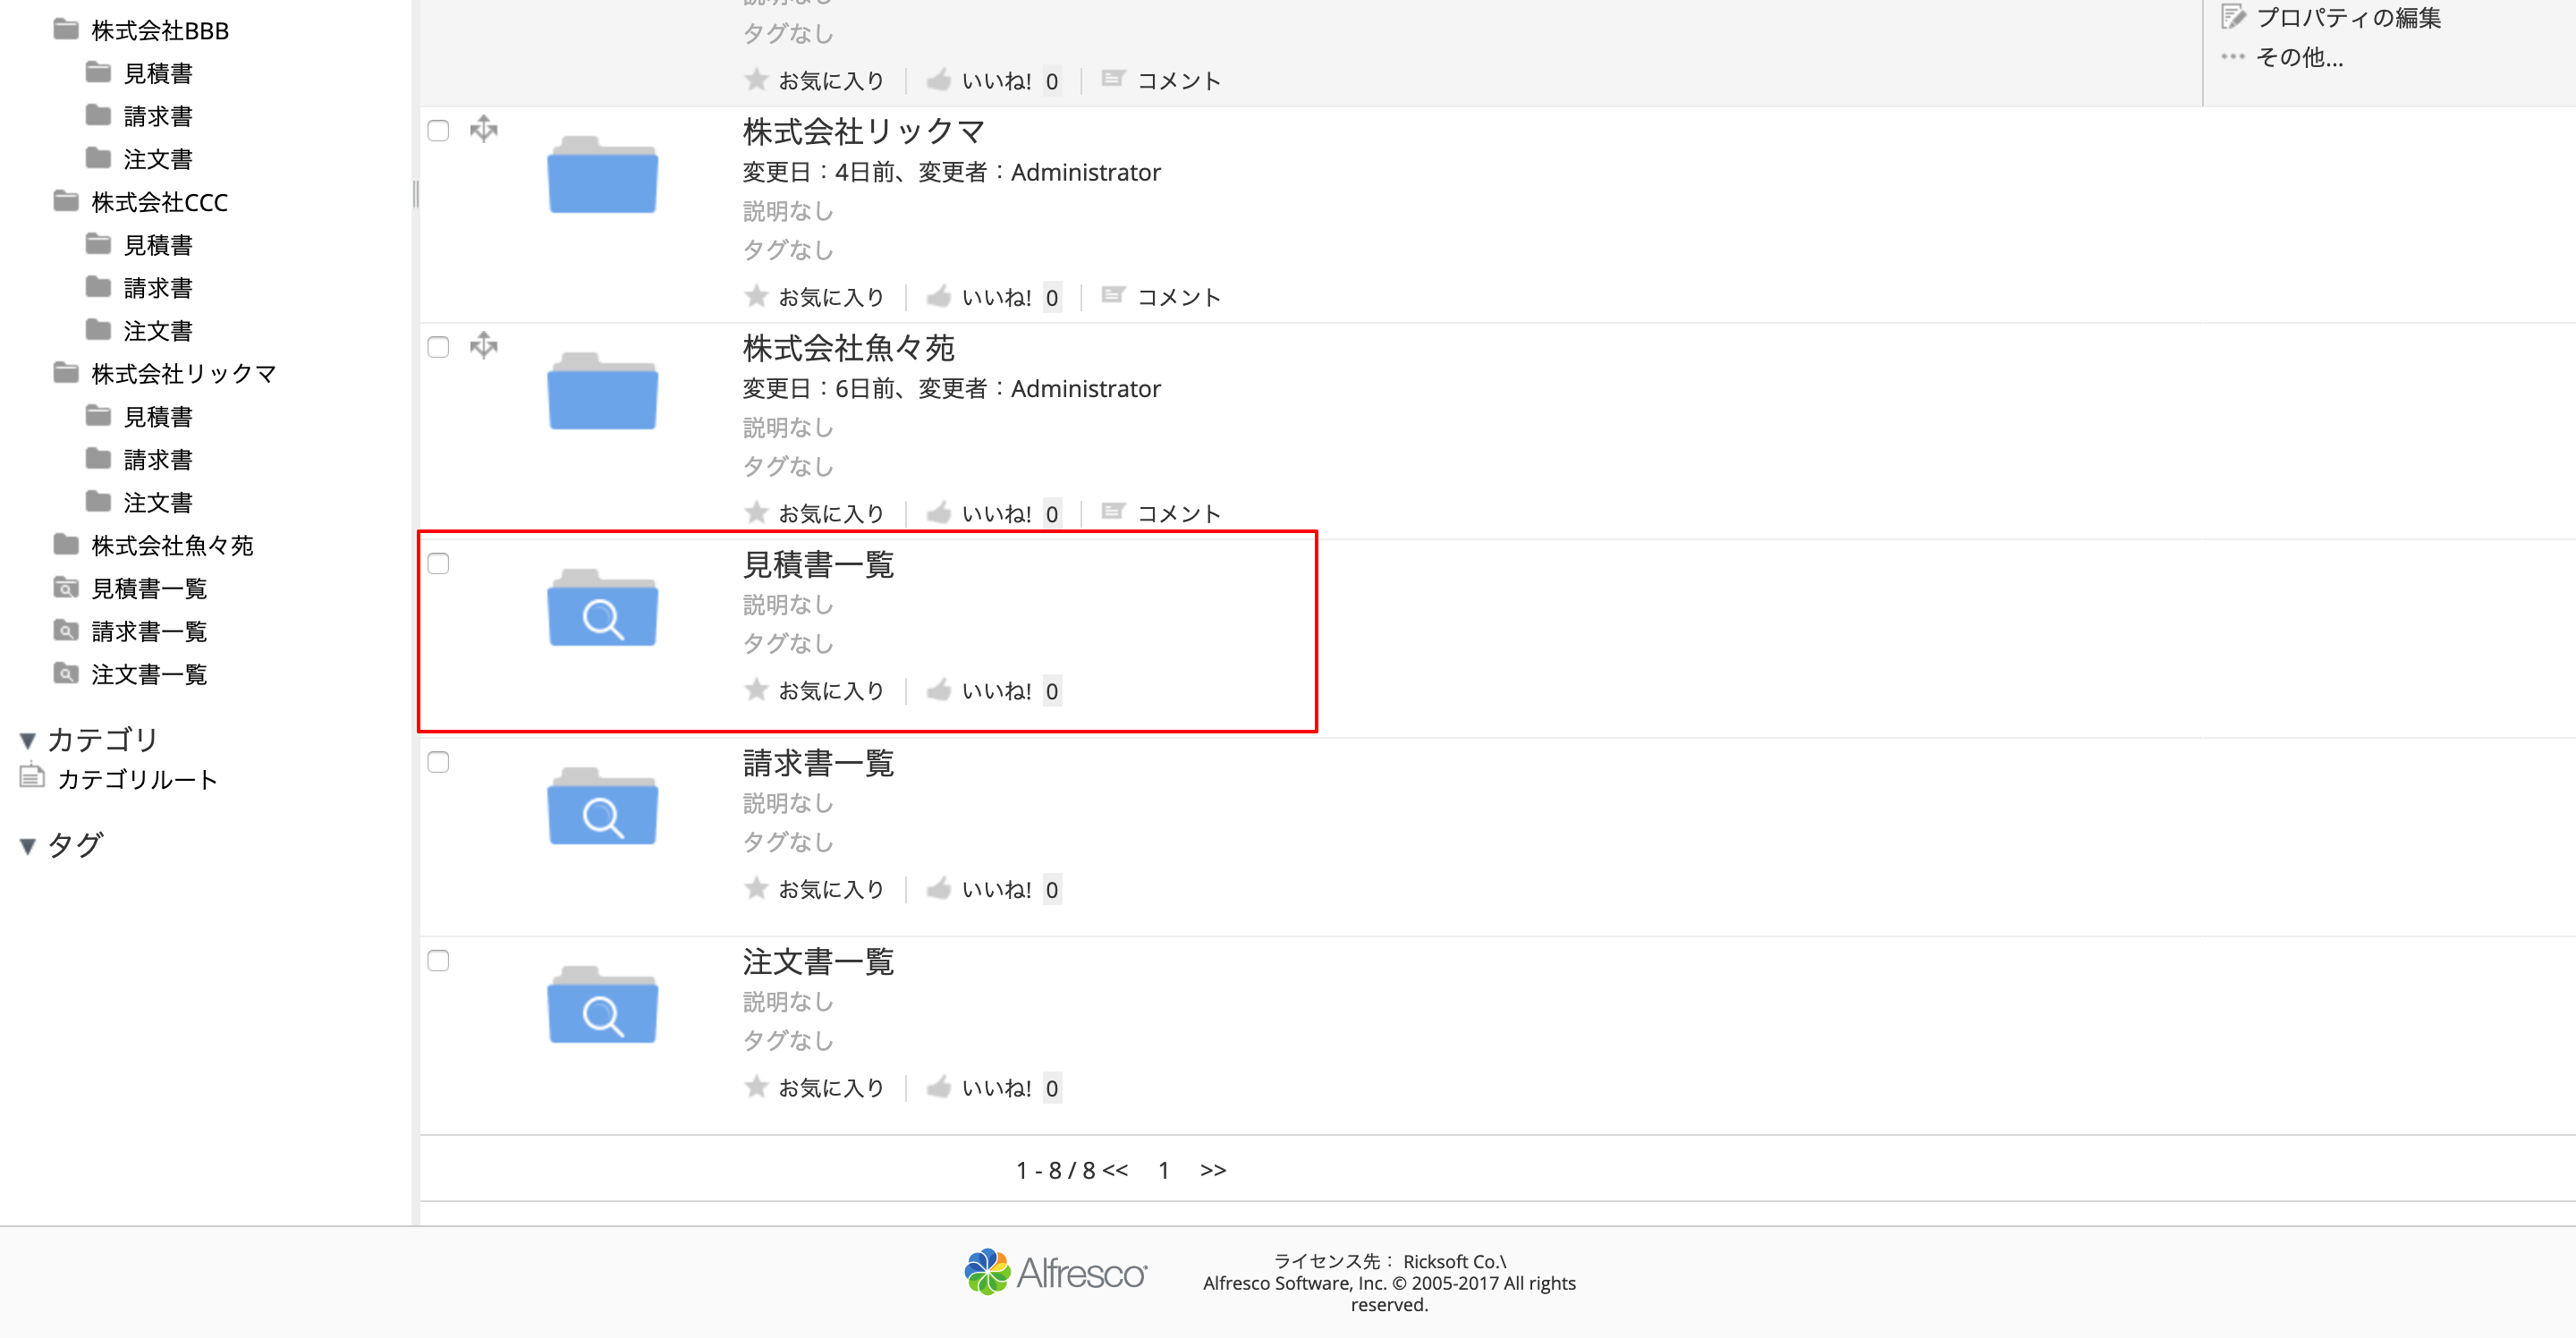Click the 請求書一覧 smart folder thumbnail

[602, 808]
